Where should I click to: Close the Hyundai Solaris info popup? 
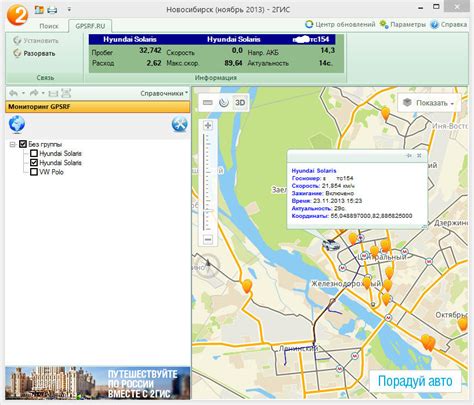click(419, 156)
